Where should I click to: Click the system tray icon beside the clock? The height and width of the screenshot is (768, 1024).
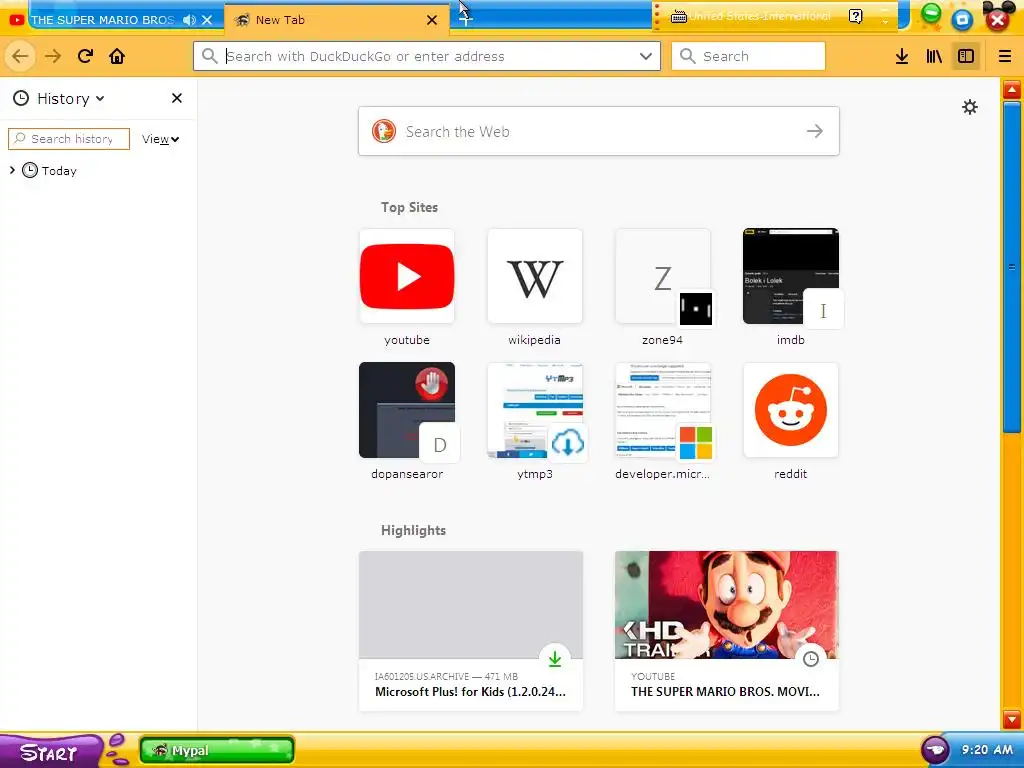click(x=935, y=749)
